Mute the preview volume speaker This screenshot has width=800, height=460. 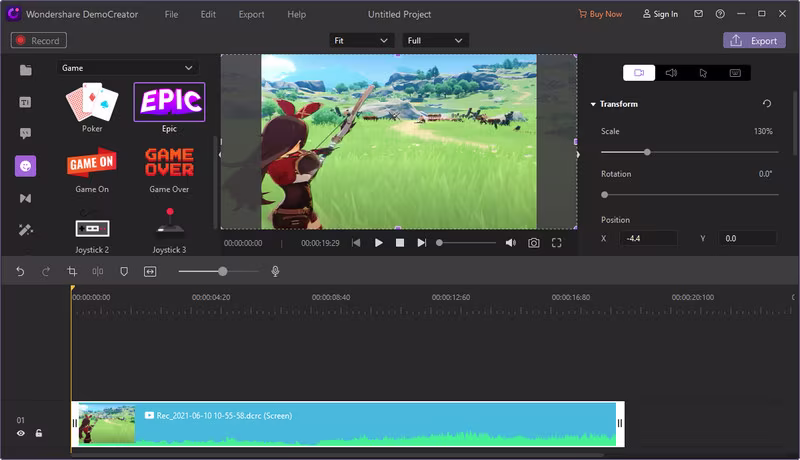(510, 243)
